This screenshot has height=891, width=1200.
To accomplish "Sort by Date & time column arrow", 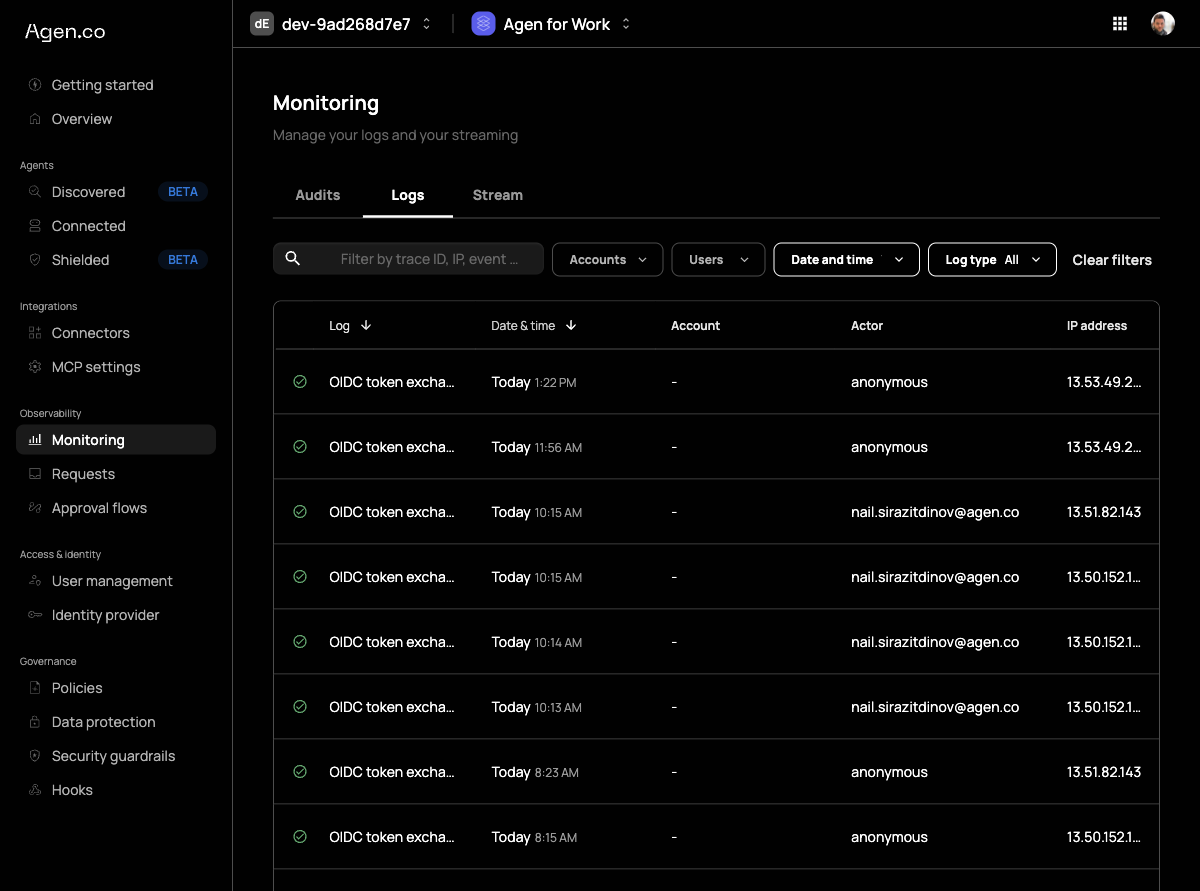I will [571, 325].
